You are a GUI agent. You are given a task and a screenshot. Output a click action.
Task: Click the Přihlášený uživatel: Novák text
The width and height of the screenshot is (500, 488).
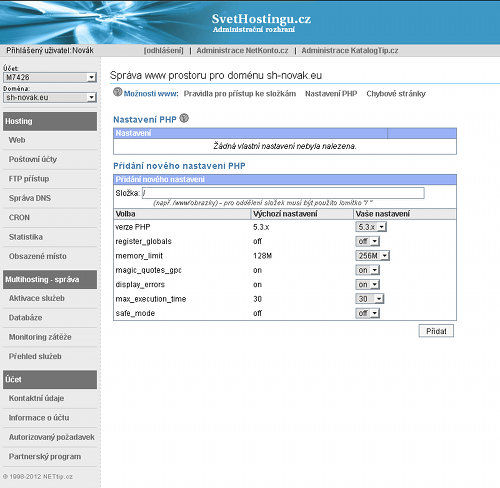coord(50,50)
